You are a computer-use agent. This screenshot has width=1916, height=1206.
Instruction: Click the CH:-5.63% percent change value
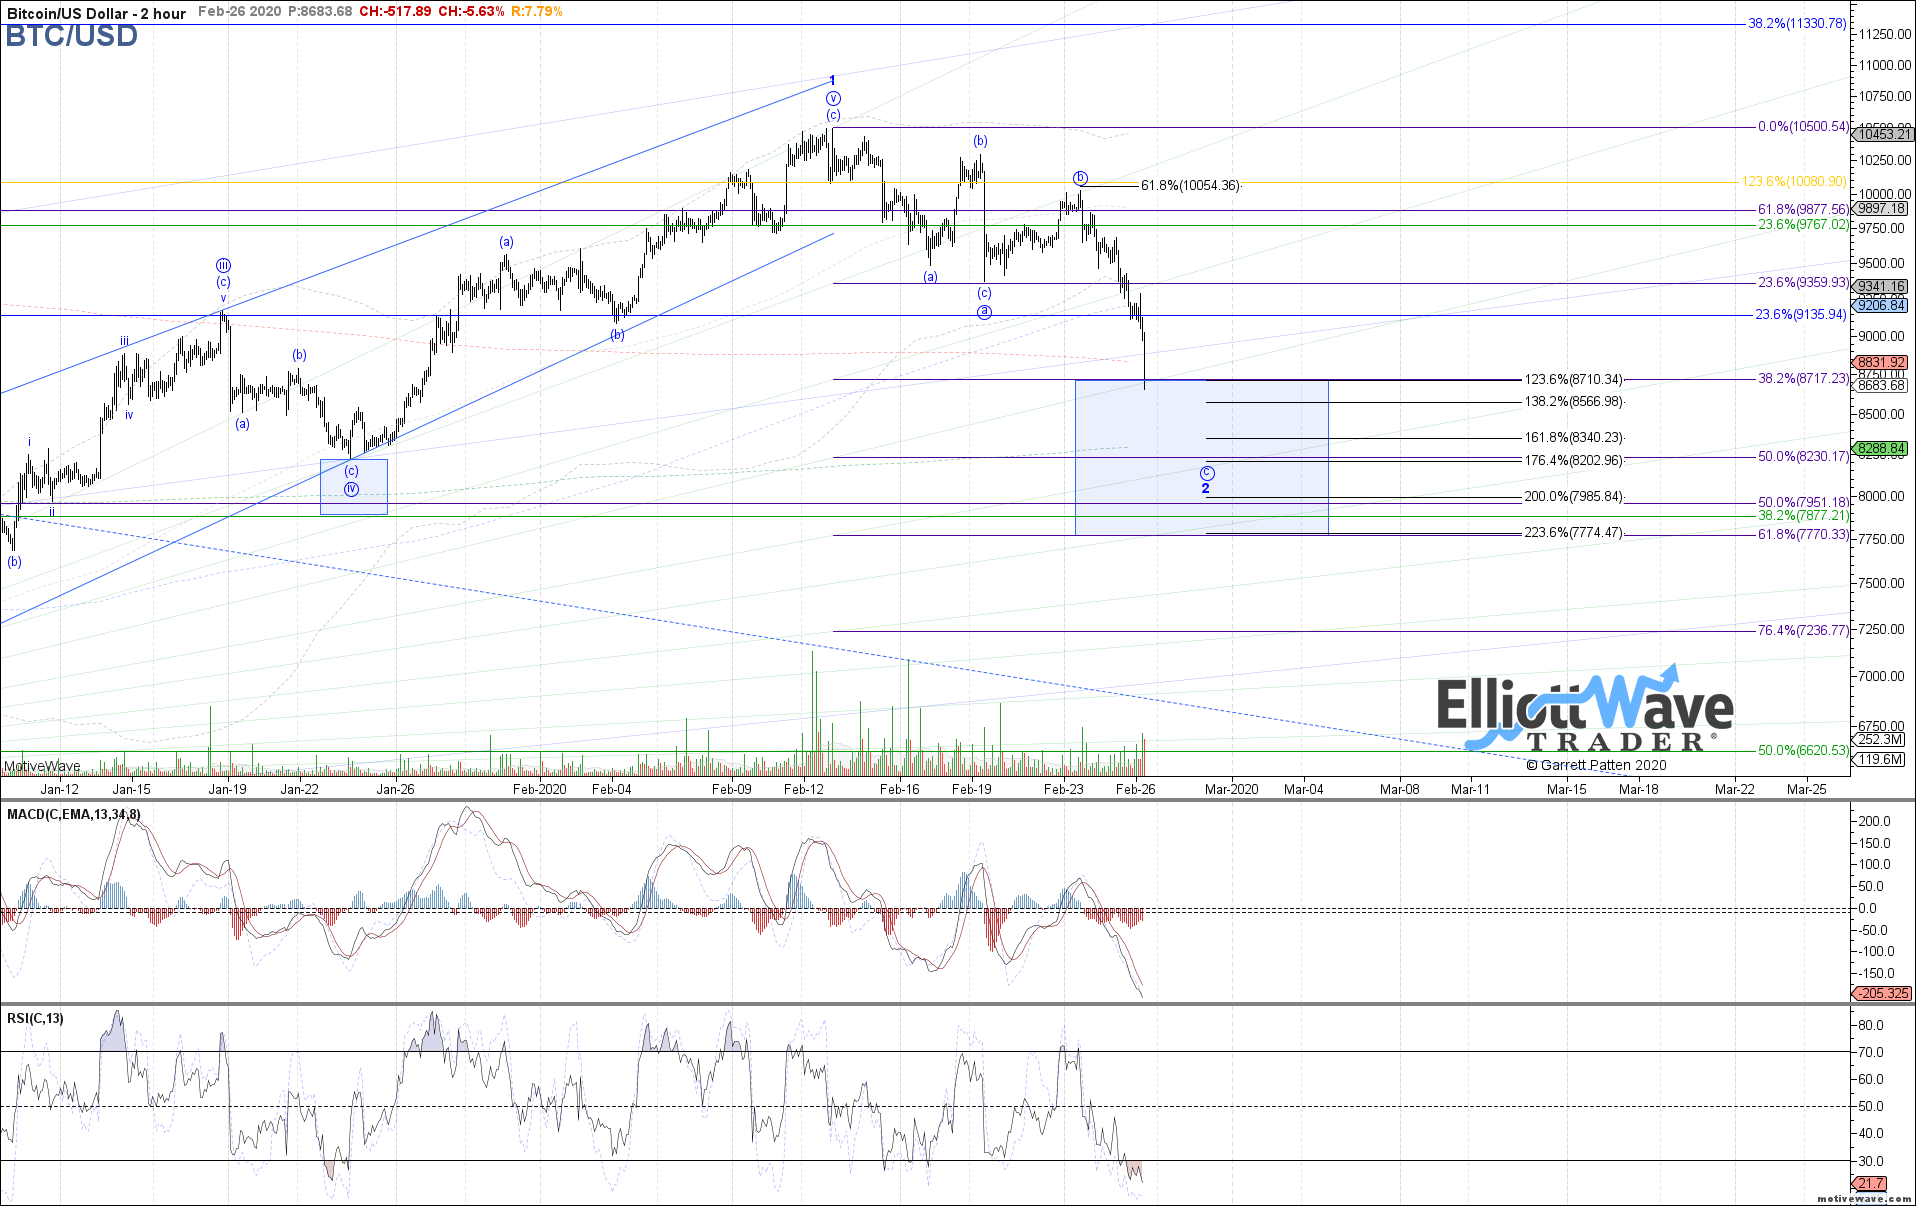471,12
